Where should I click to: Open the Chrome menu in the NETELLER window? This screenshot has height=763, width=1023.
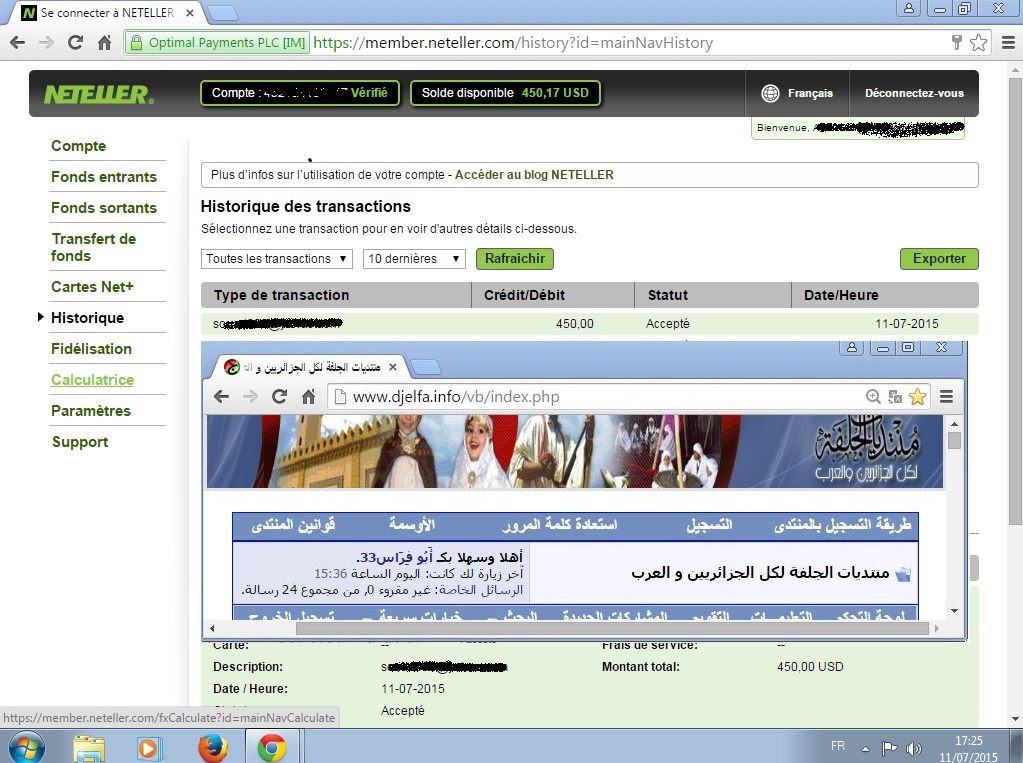coord(1008,43)
